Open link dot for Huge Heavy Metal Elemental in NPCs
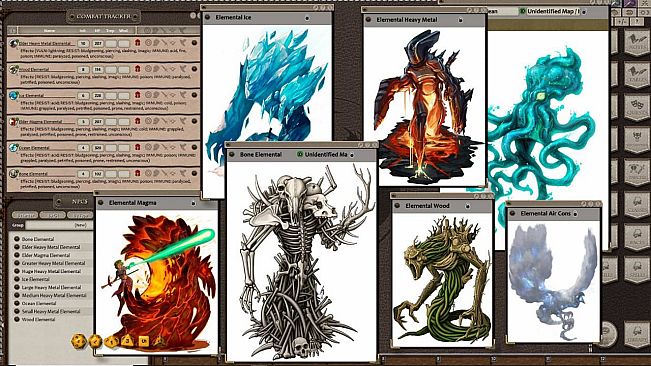This screenshot has width=651, height=366. (17, 271)
